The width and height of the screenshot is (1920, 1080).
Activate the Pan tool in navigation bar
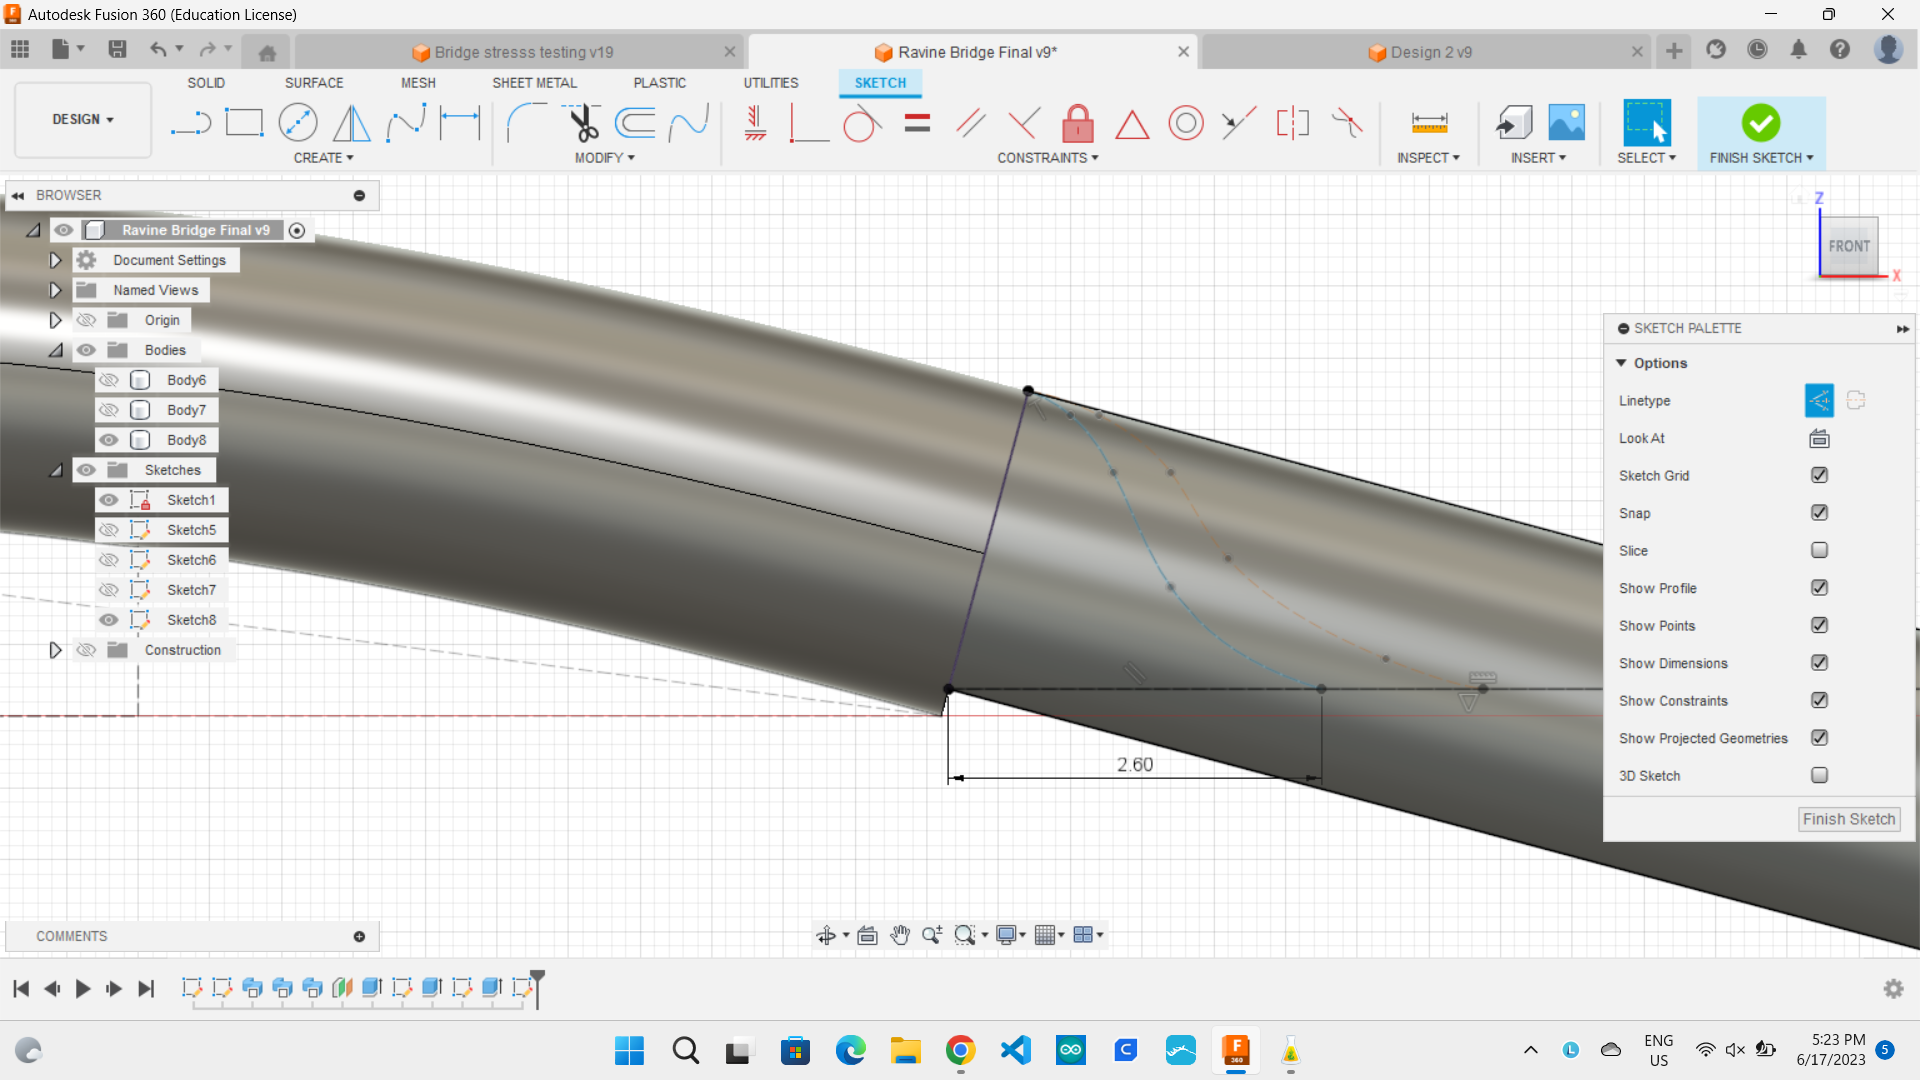click(x=899, y=935)
